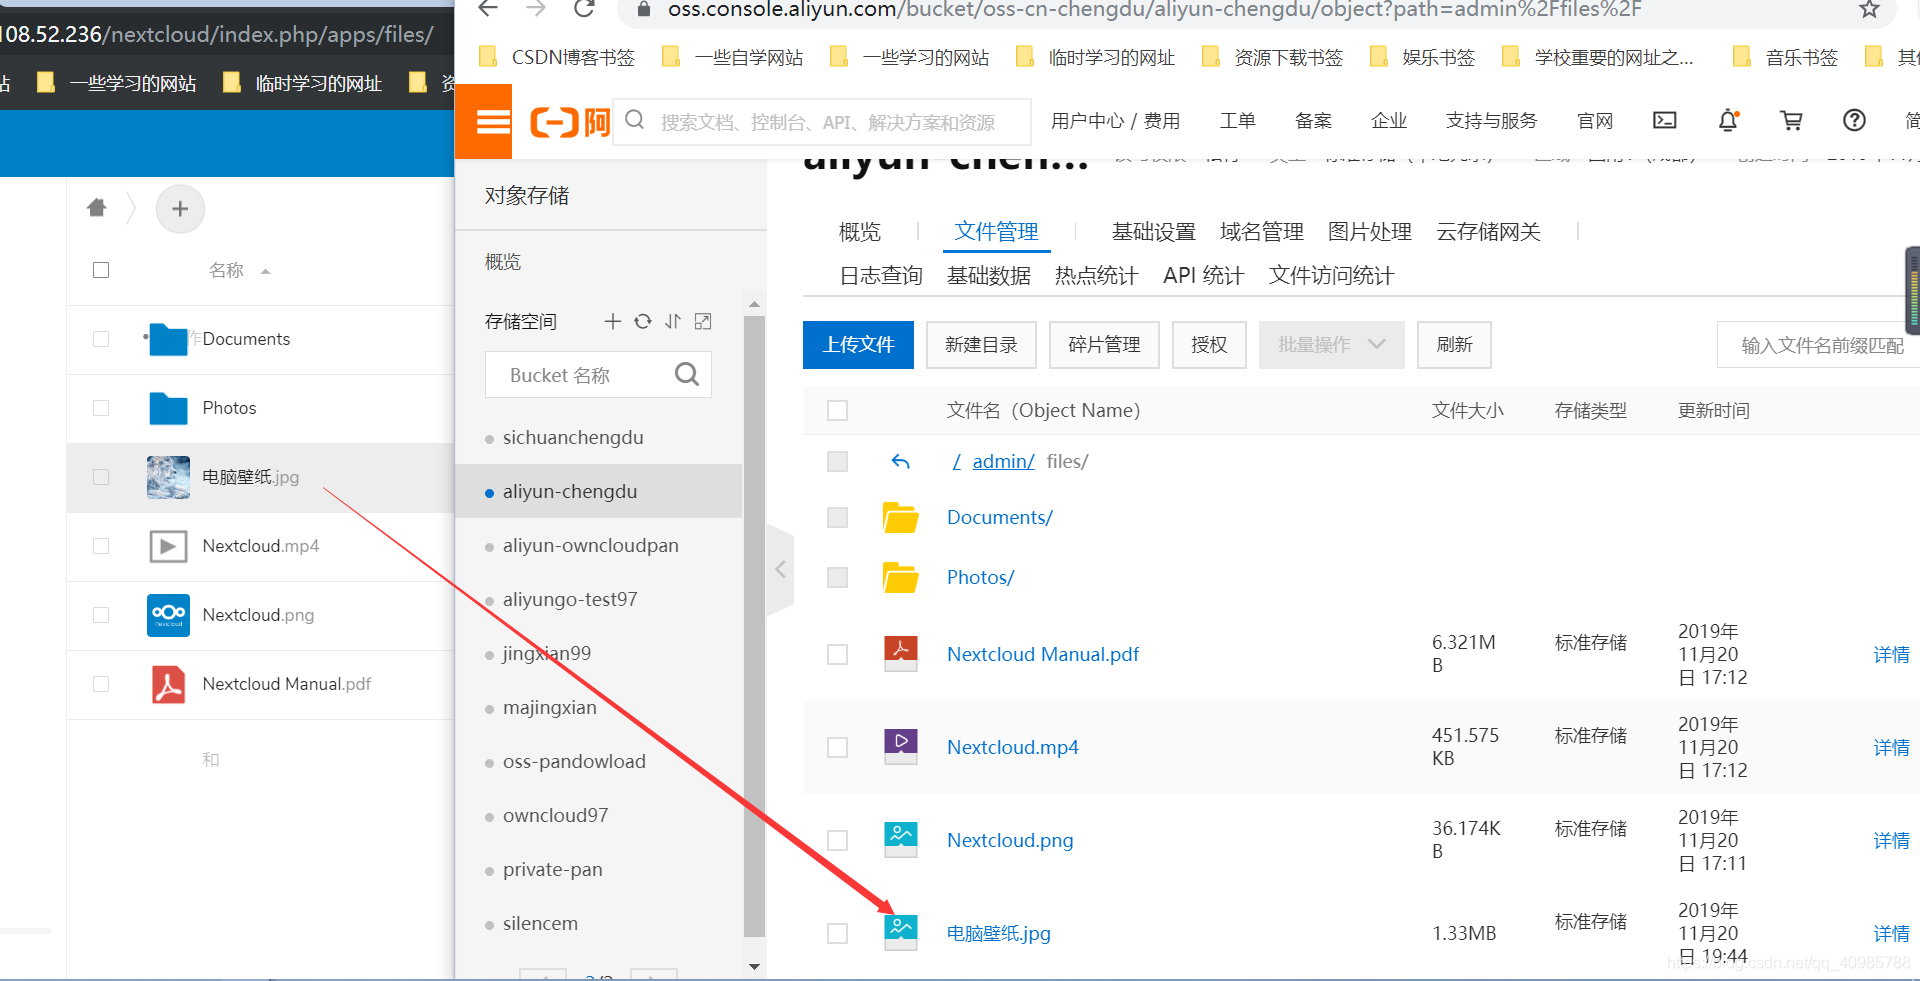Sort Nextcloud files by 名称 arrow
Viewport: 1920px width, 981px height.
click(265, 271)
